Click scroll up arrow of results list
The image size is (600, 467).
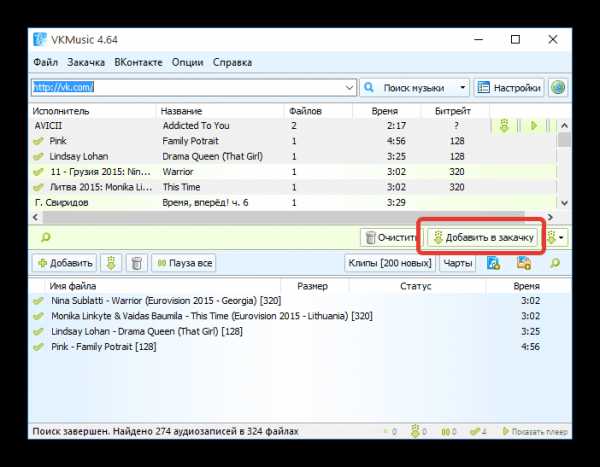[x=564, y=125]
